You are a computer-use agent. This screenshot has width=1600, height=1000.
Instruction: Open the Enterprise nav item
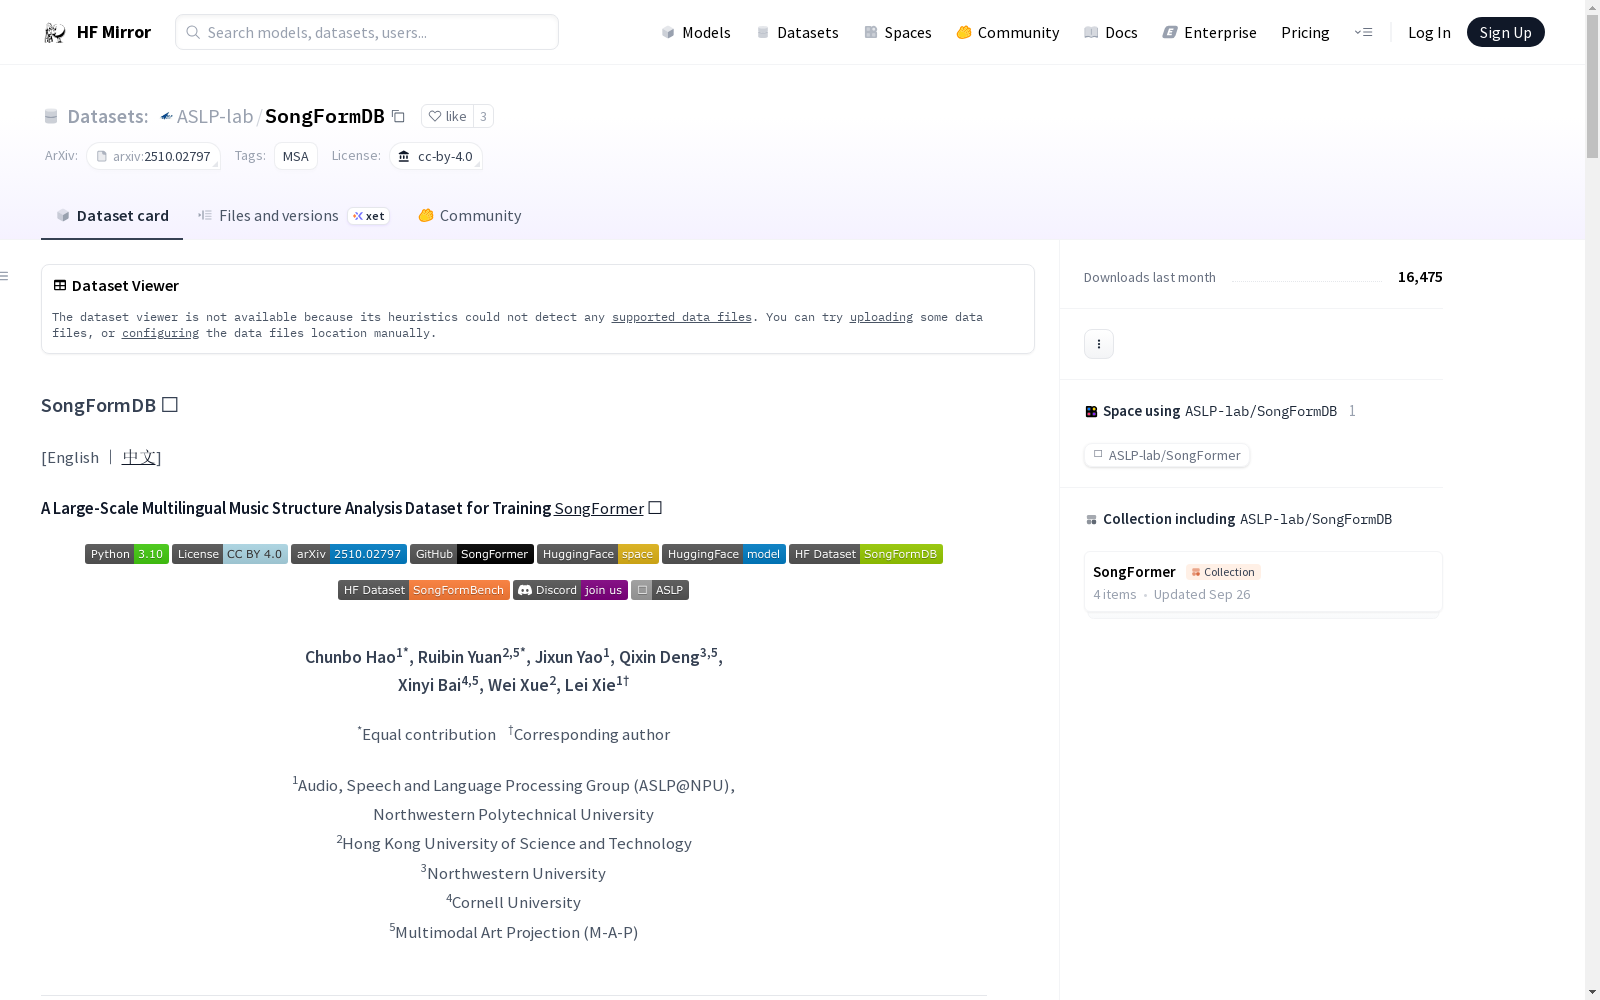[x=1209, y=32]
